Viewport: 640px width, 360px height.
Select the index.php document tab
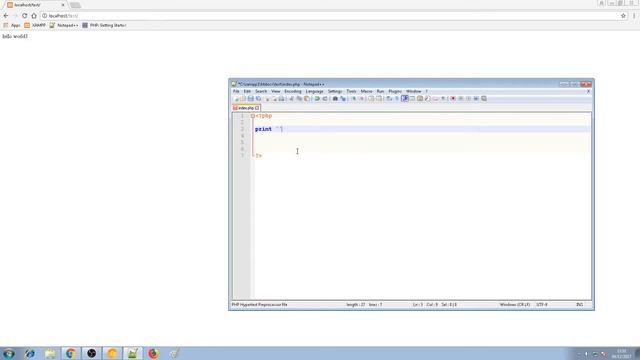pos(246,108)
